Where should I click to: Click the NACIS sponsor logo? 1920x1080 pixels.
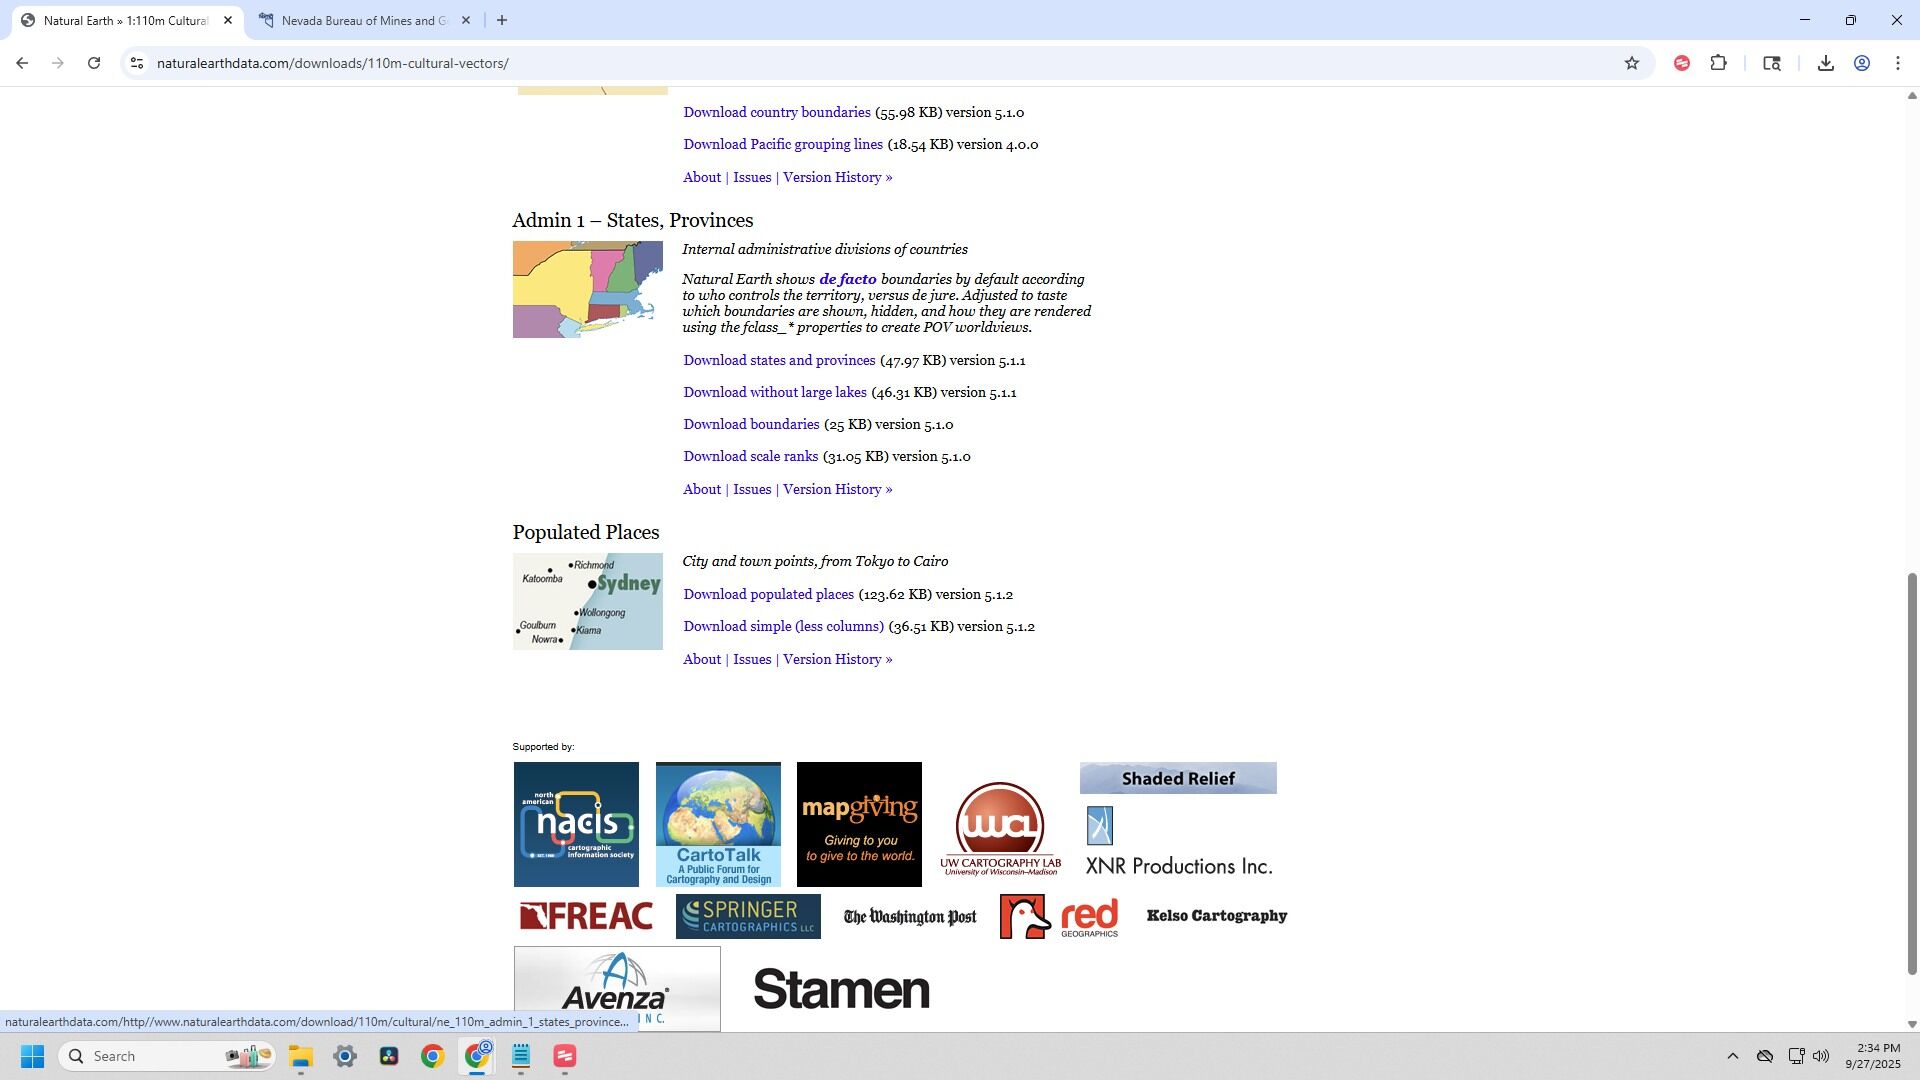coord(576,824)
